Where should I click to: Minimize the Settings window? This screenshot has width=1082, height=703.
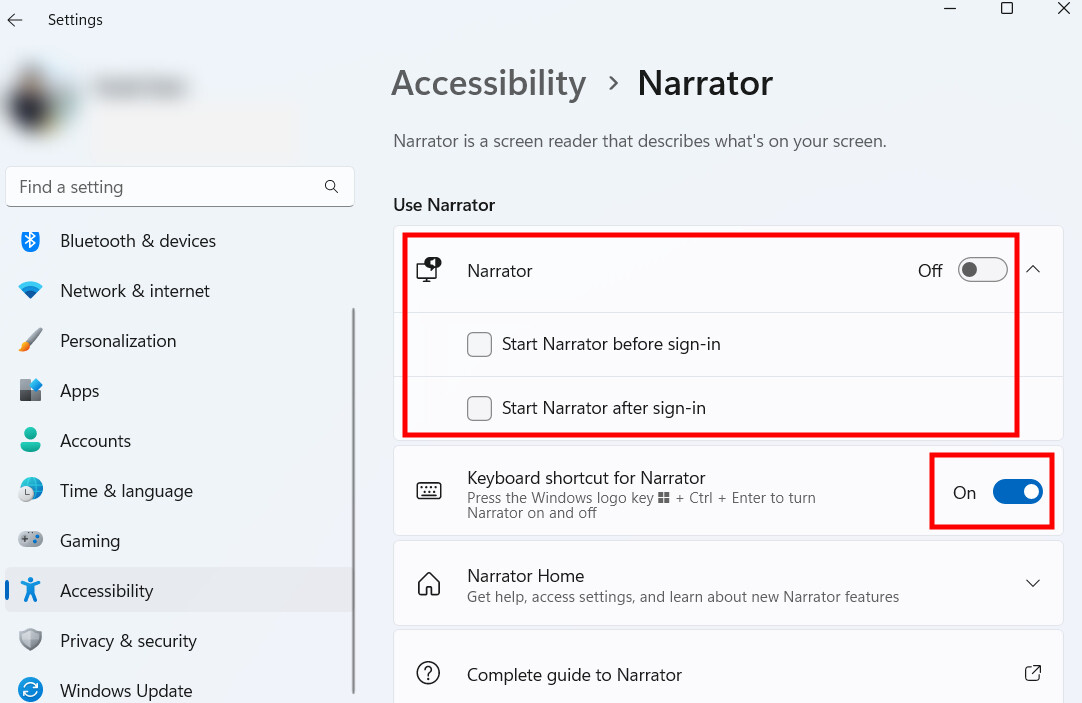point(950,8)
